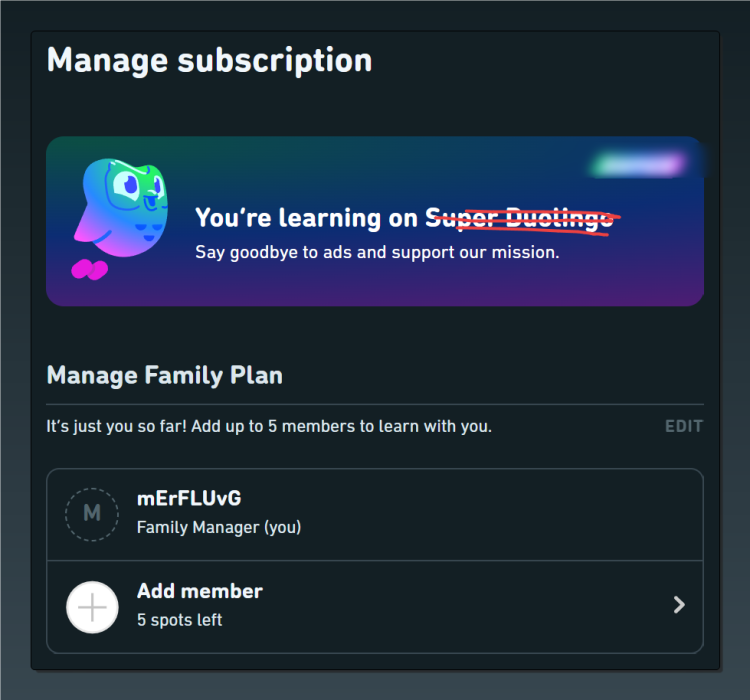Viewport: 750px width, 700px height.
Task: Click the dashed M avatar circle
Action: pyautogui.click(x=92, y=514)
